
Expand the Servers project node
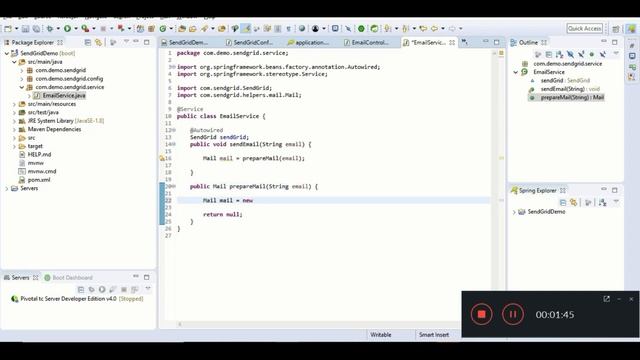[7, 189]
